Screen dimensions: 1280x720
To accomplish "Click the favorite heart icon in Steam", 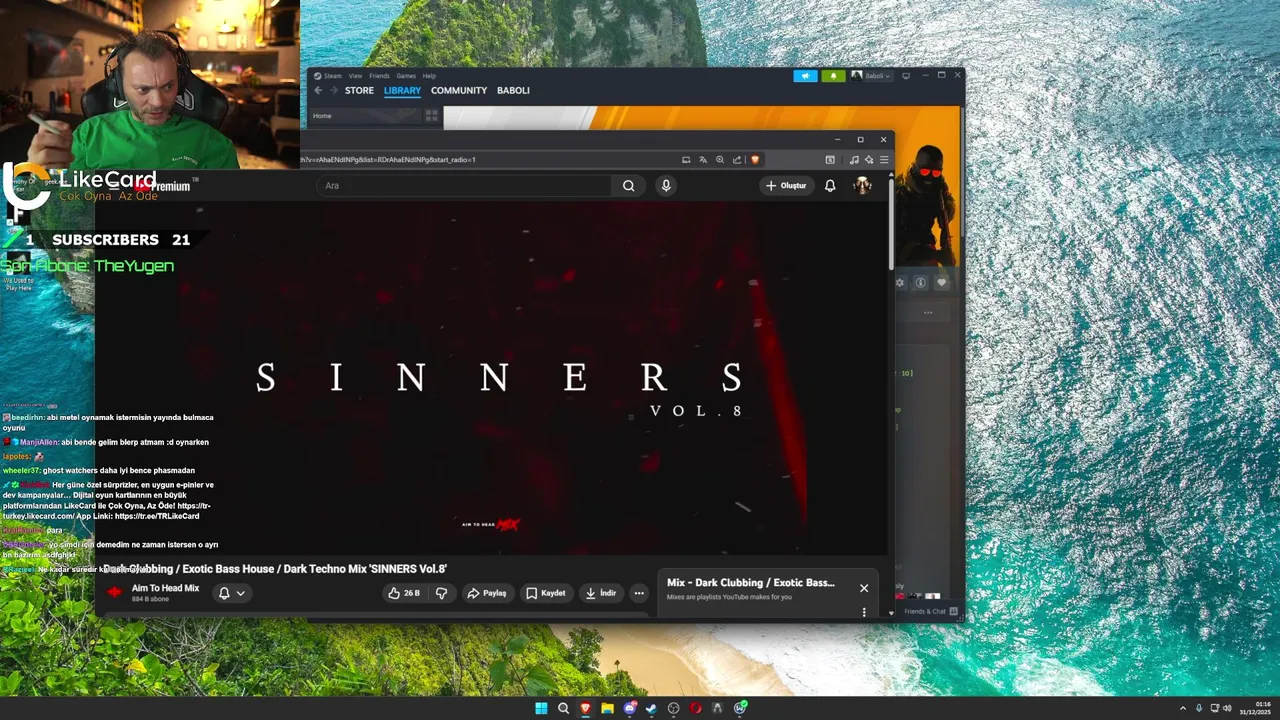I will [x=941, y=283].
